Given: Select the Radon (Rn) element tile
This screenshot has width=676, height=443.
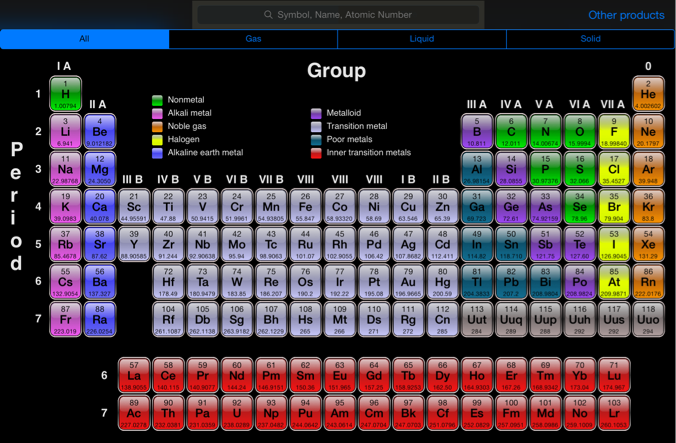Looking at the screenshot, I should 648,283.
